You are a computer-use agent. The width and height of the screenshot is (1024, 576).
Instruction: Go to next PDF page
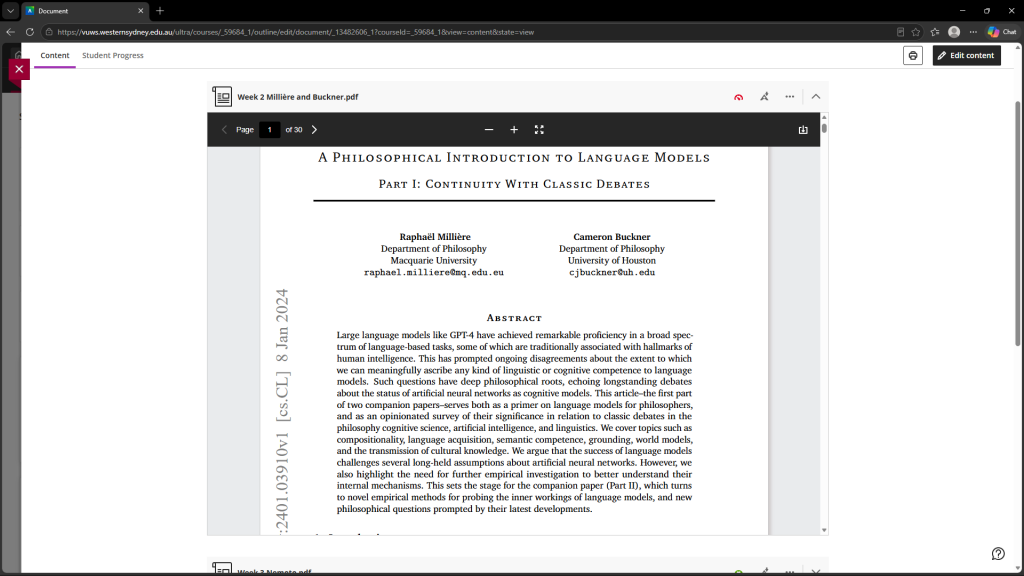tap(314, 130)
